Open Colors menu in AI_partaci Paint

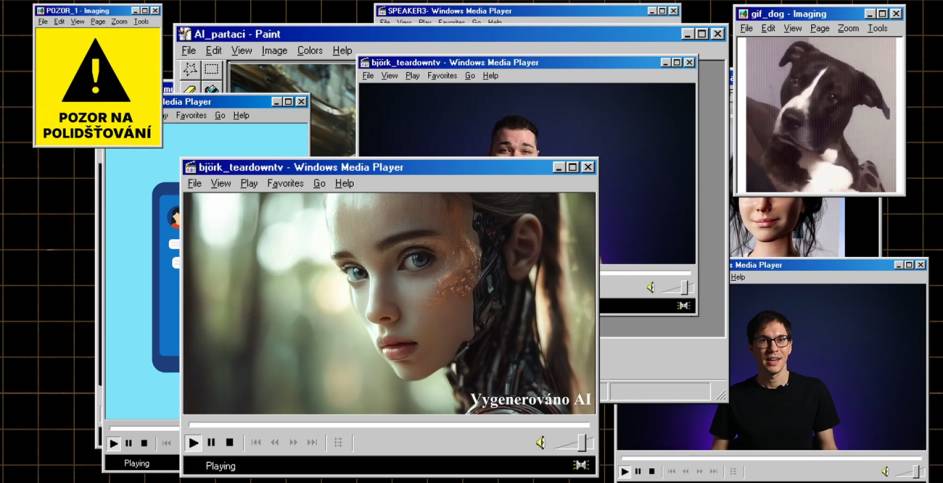point(310,51)
